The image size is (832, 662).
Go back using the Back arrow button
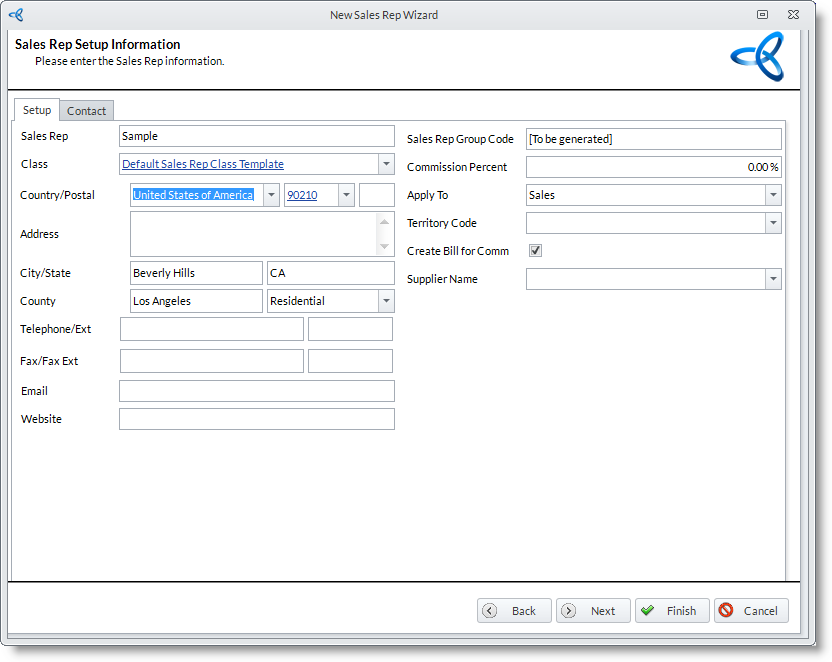[x=514, y=611]
